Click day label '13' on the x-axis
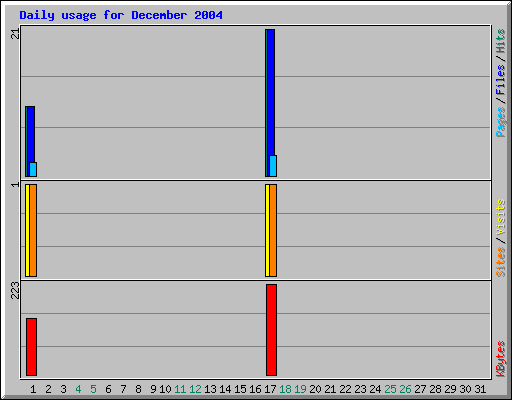The width and height of the screenshot is (512, 400). point(210,389)
